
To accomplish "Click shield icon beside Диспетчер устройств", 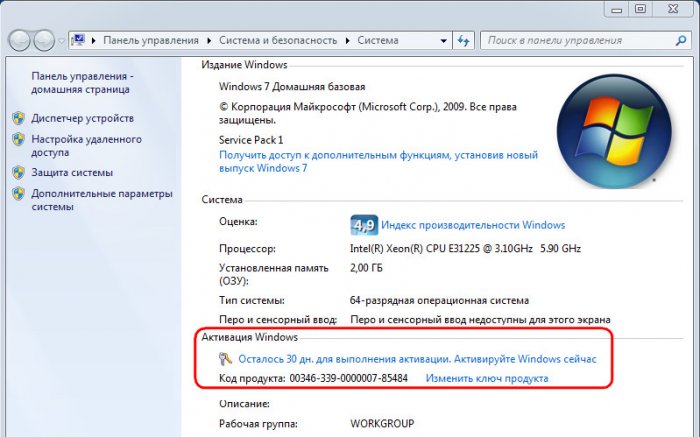I will [18, 118].
